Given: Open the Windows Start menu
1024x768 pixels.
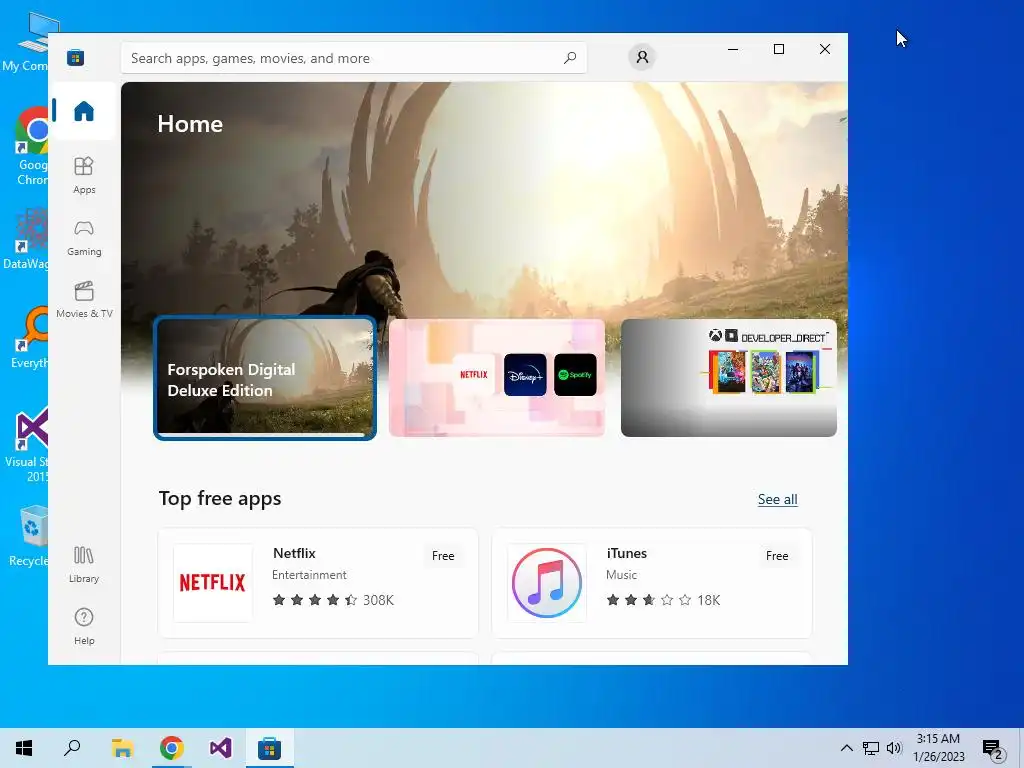Looking at the screenshot, I should click(24, 748).
